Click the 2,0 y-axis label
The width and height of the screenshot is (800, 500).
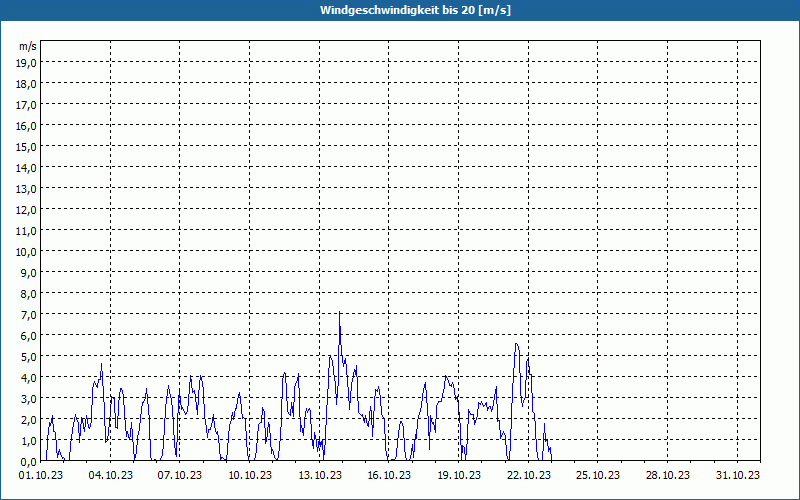[x=28, y=420]
